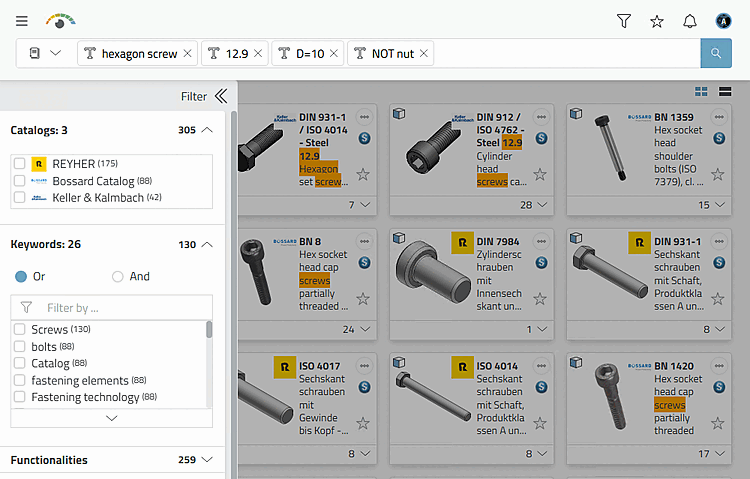Open the user account avatar
Viewport: 750px width, 479px height.
pos(723,21)
